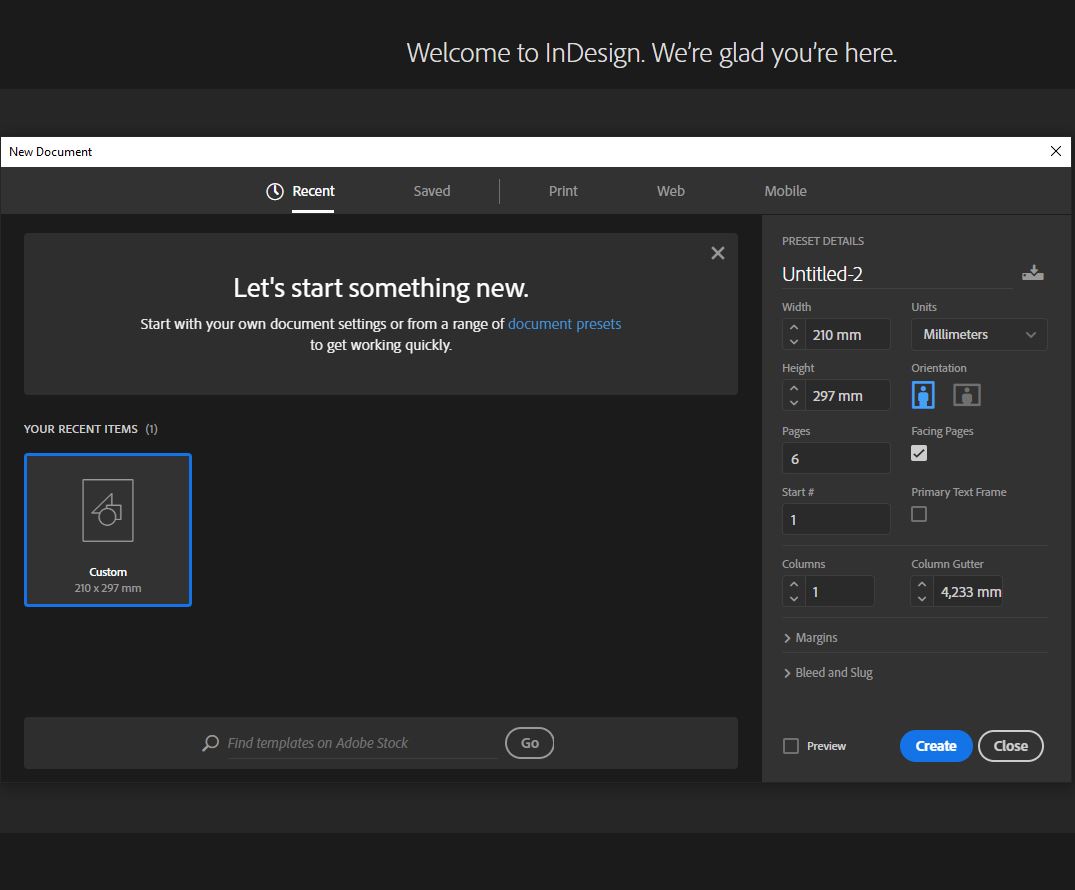Click the 'PRESET DETAILS' heading
This screenshot has height=890, width=1075.
point(823,241)
